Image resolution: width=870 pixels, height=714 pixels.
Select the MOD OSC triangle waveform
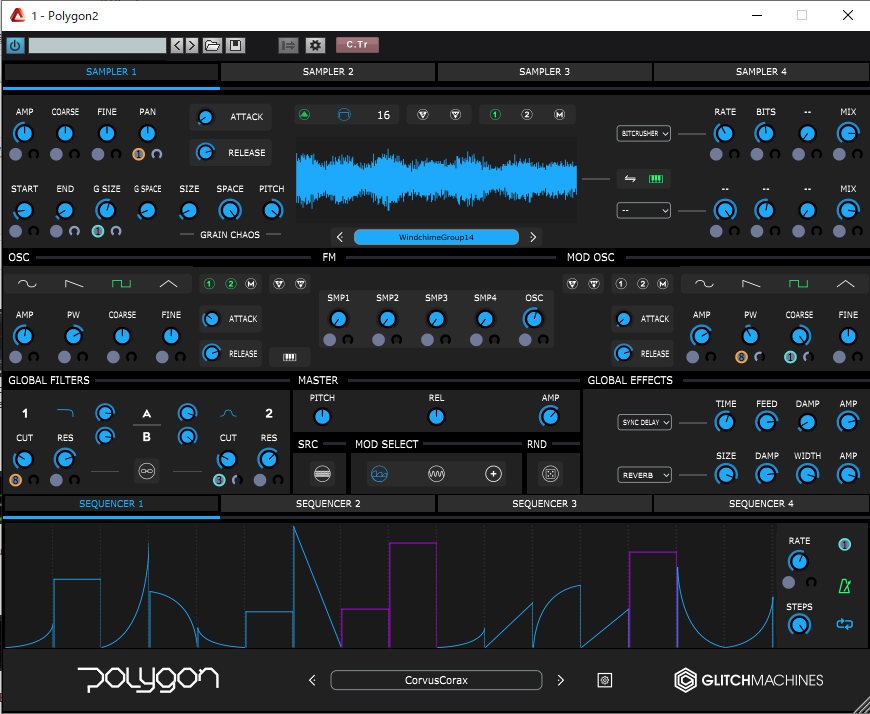(x=846, y=284)
